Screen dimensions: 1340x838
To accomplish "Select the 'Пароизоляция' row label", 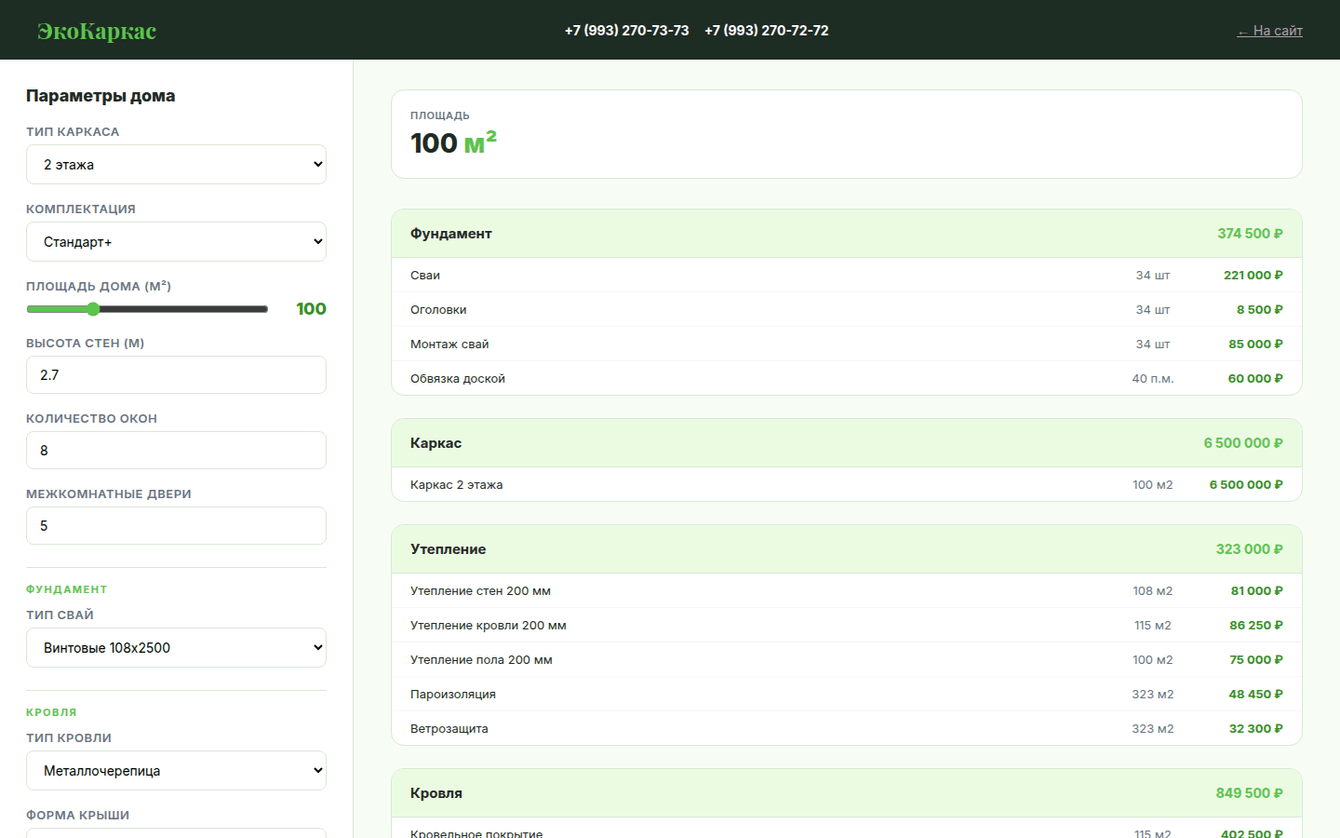I will point(453,695).
